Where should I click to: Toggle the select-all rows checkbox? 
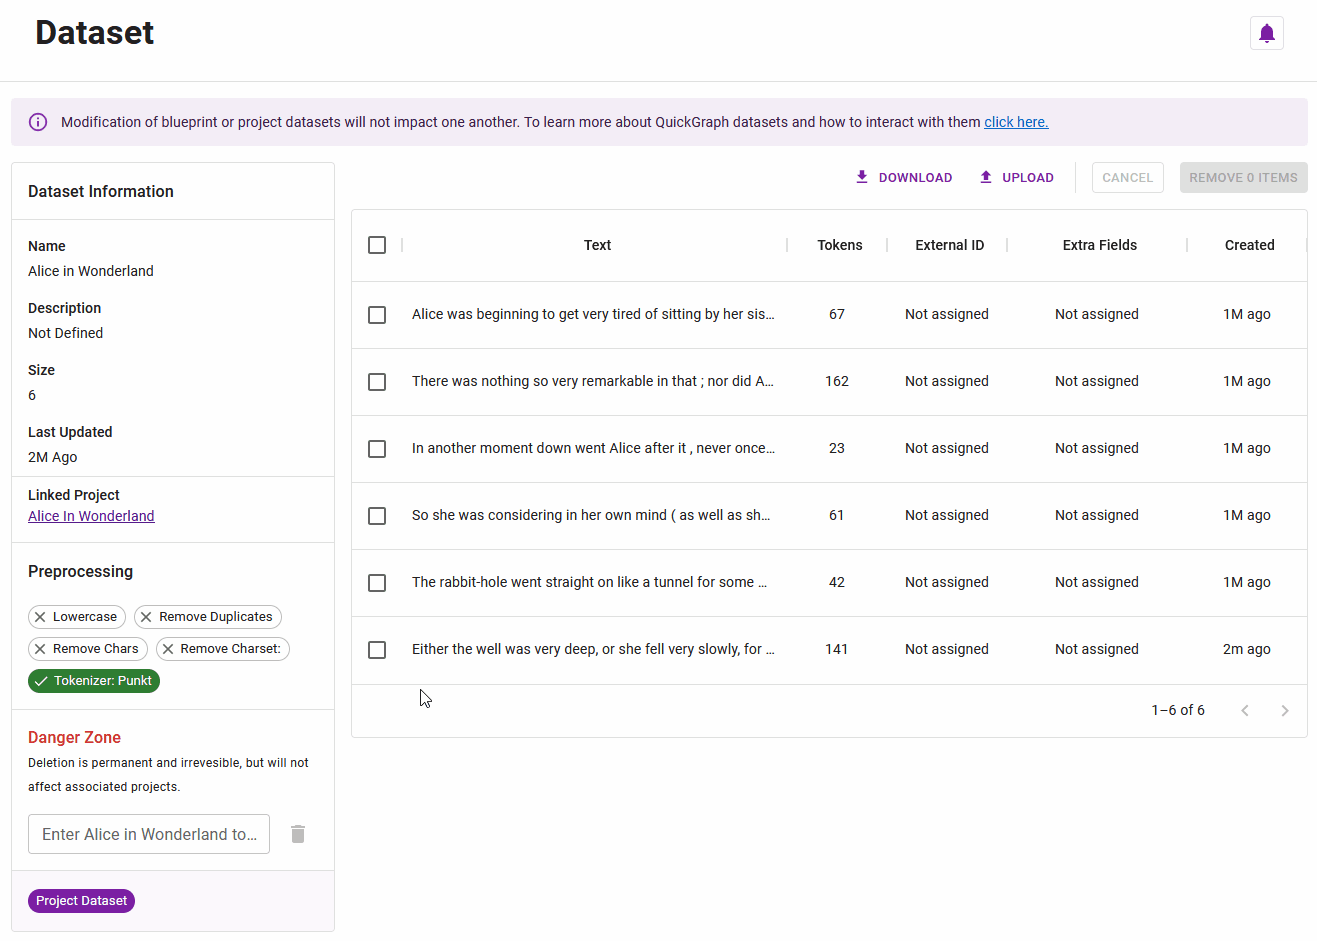pos(377,245)
